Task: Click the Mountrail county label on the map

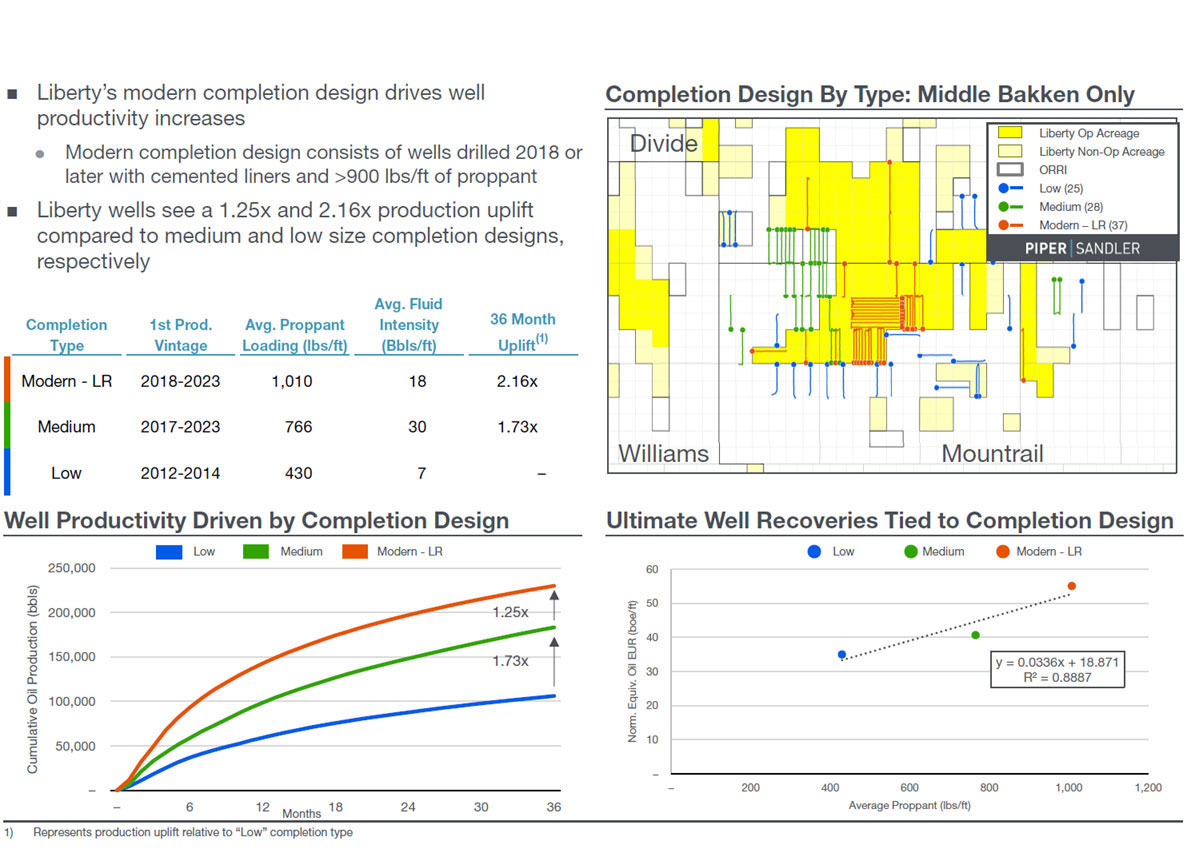Action: point(992,453)
